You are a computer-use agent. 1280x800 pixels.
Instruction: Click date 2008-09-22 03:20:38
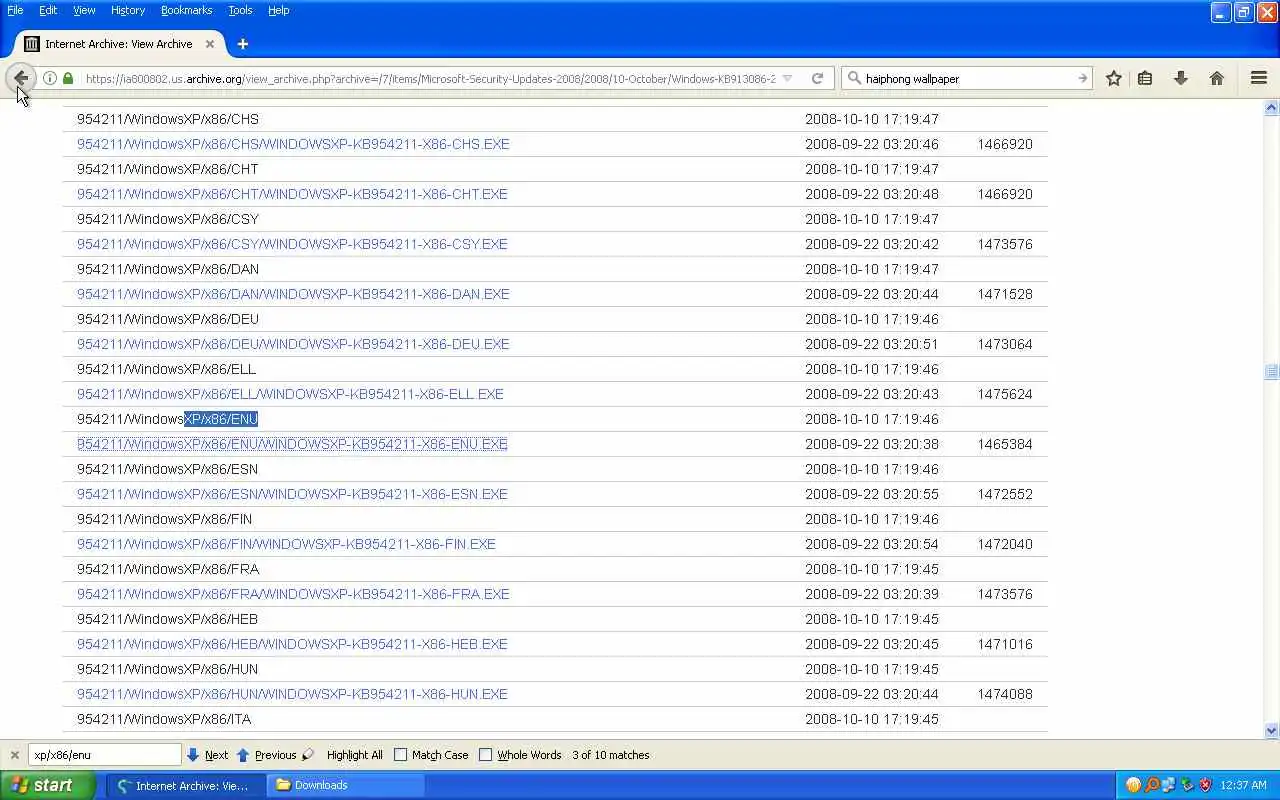tap(872, 444)
